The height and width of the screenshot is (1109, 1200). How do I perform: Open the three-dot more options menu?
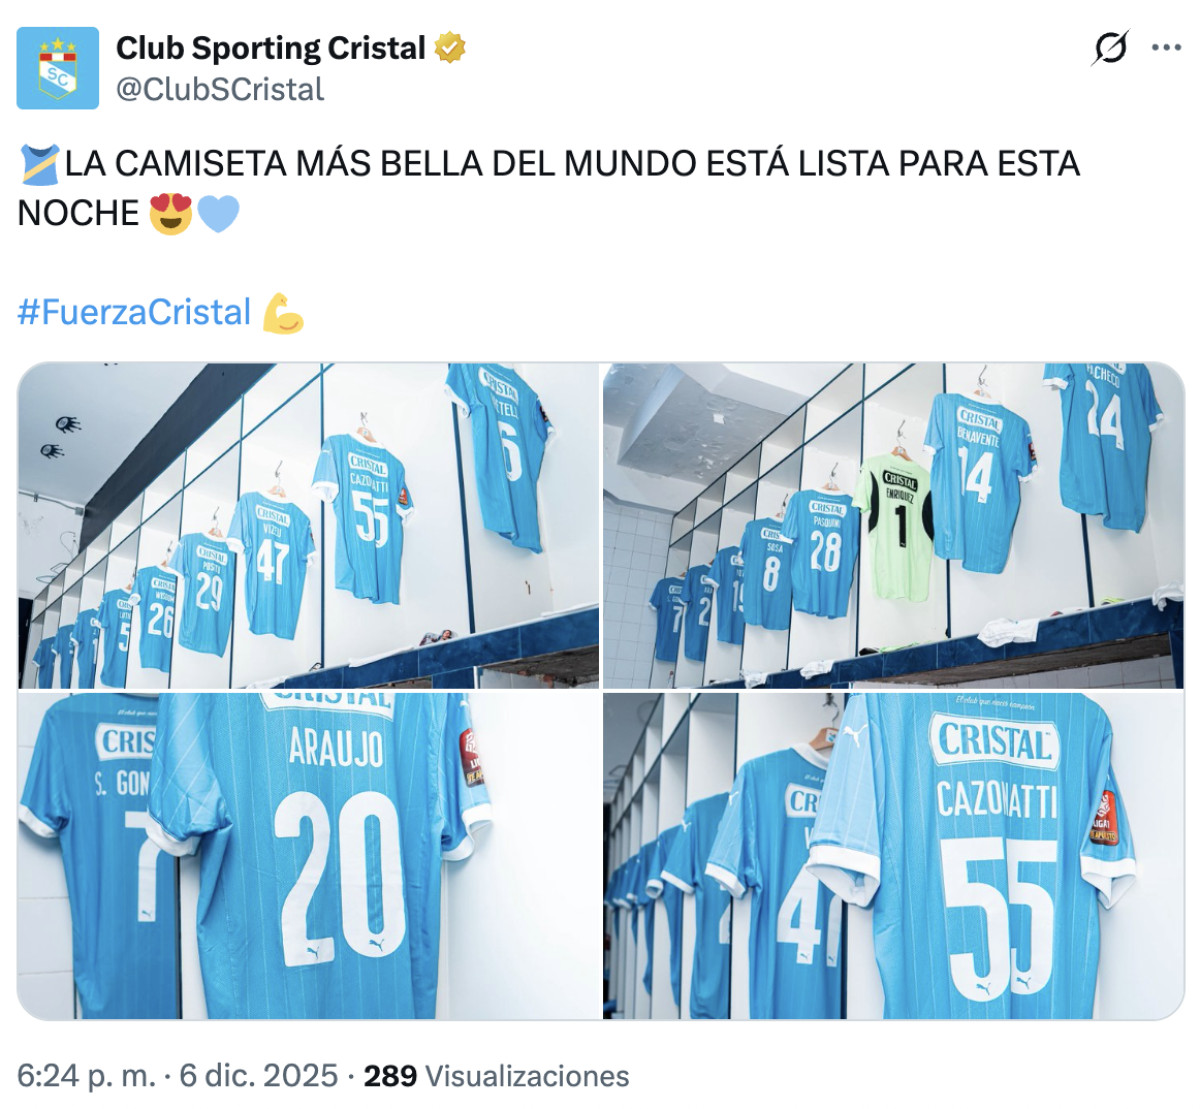(1166, 47)
